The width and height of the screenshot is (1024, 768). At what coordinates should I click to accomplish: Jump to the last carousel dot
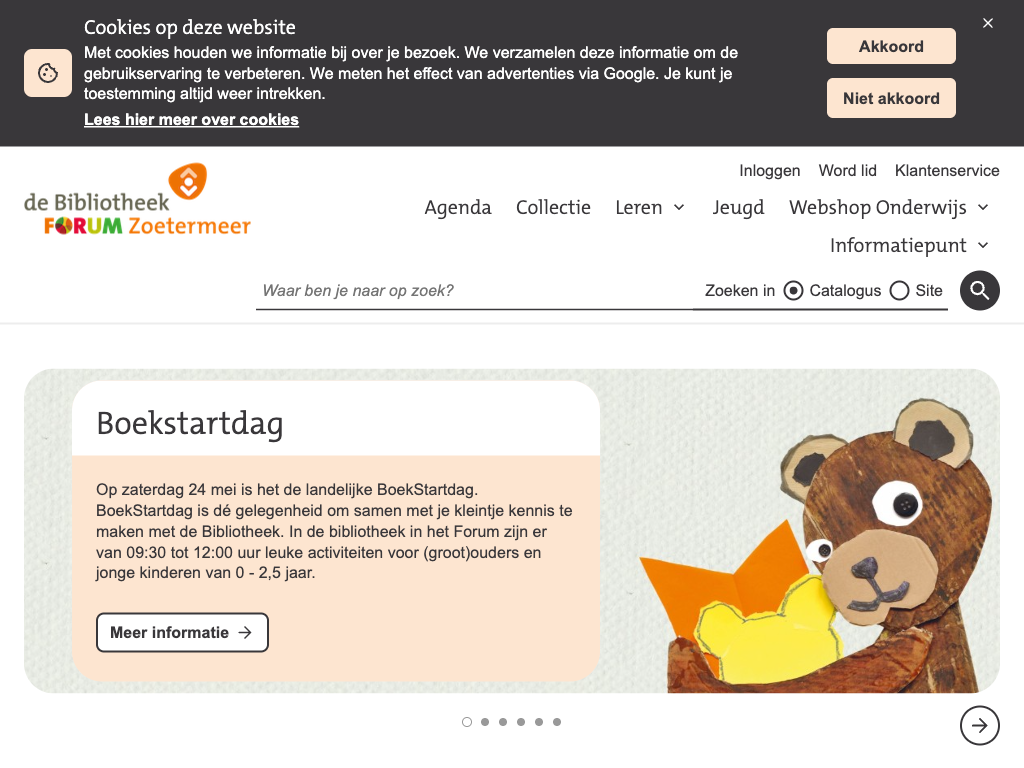[x=556, y=722]
